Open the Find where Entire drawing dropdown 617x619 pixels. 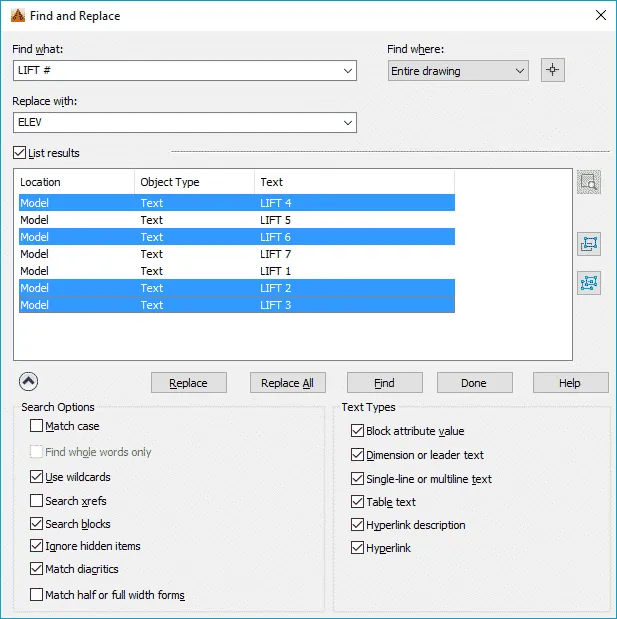tap(458, 71)
